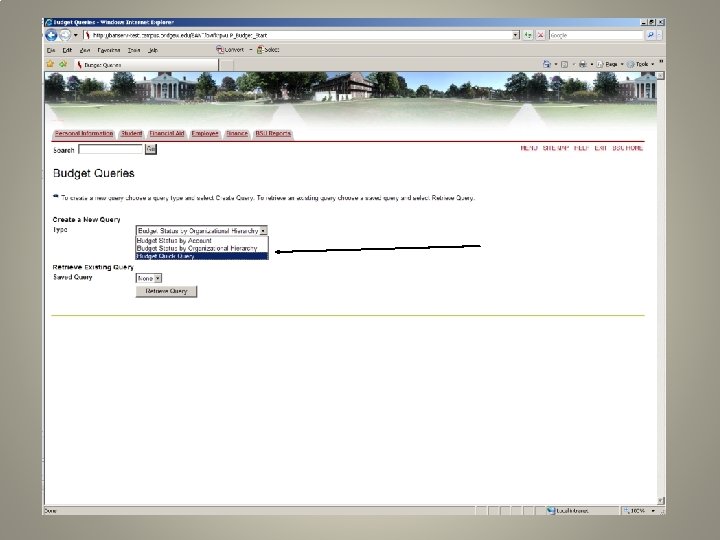Click the browser Back arrow button
The width and height of the screenshot is (720, 540).
click(51, 35)
